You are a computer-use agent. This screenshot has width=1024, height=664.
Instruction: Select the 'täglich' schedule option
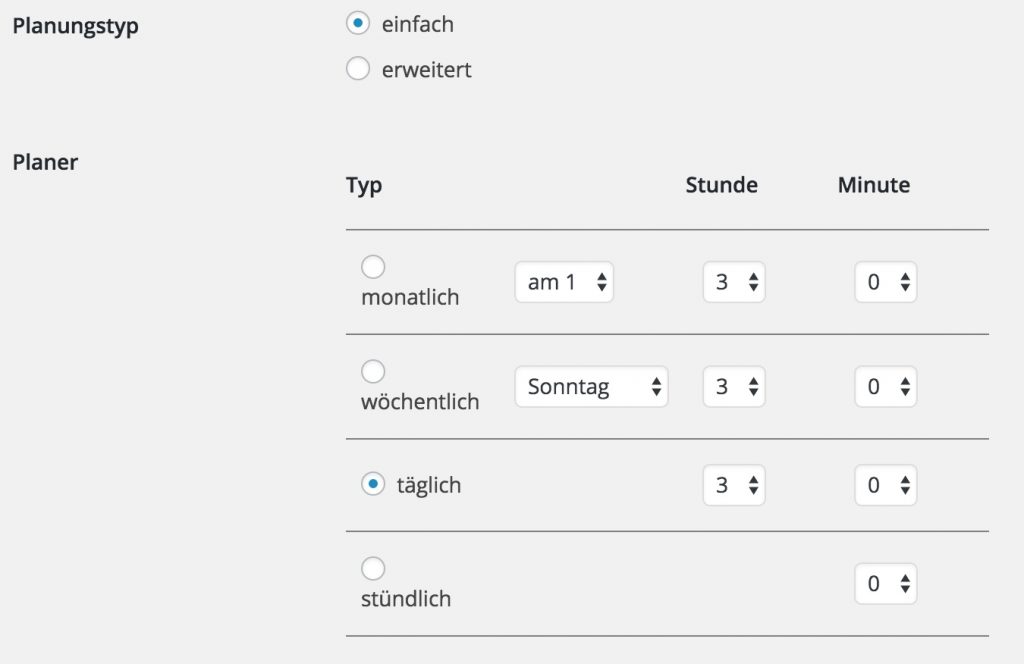point(373,484)
